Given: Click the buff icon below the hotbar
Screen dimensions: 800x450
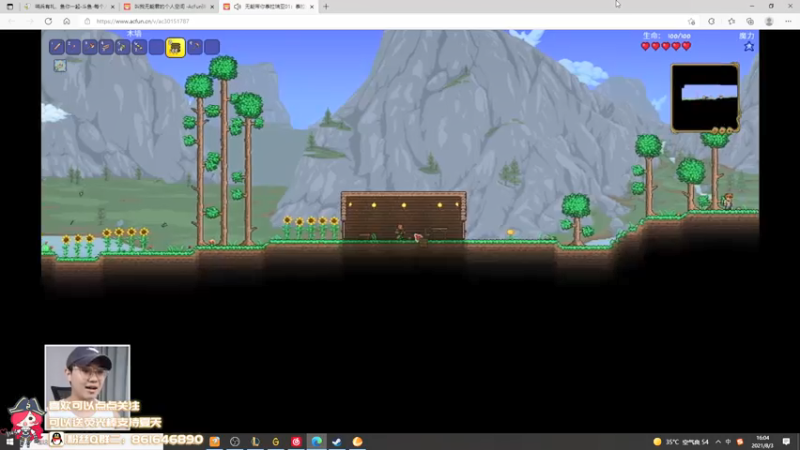Looking at the screenshot, I should (x=60, y=65).
